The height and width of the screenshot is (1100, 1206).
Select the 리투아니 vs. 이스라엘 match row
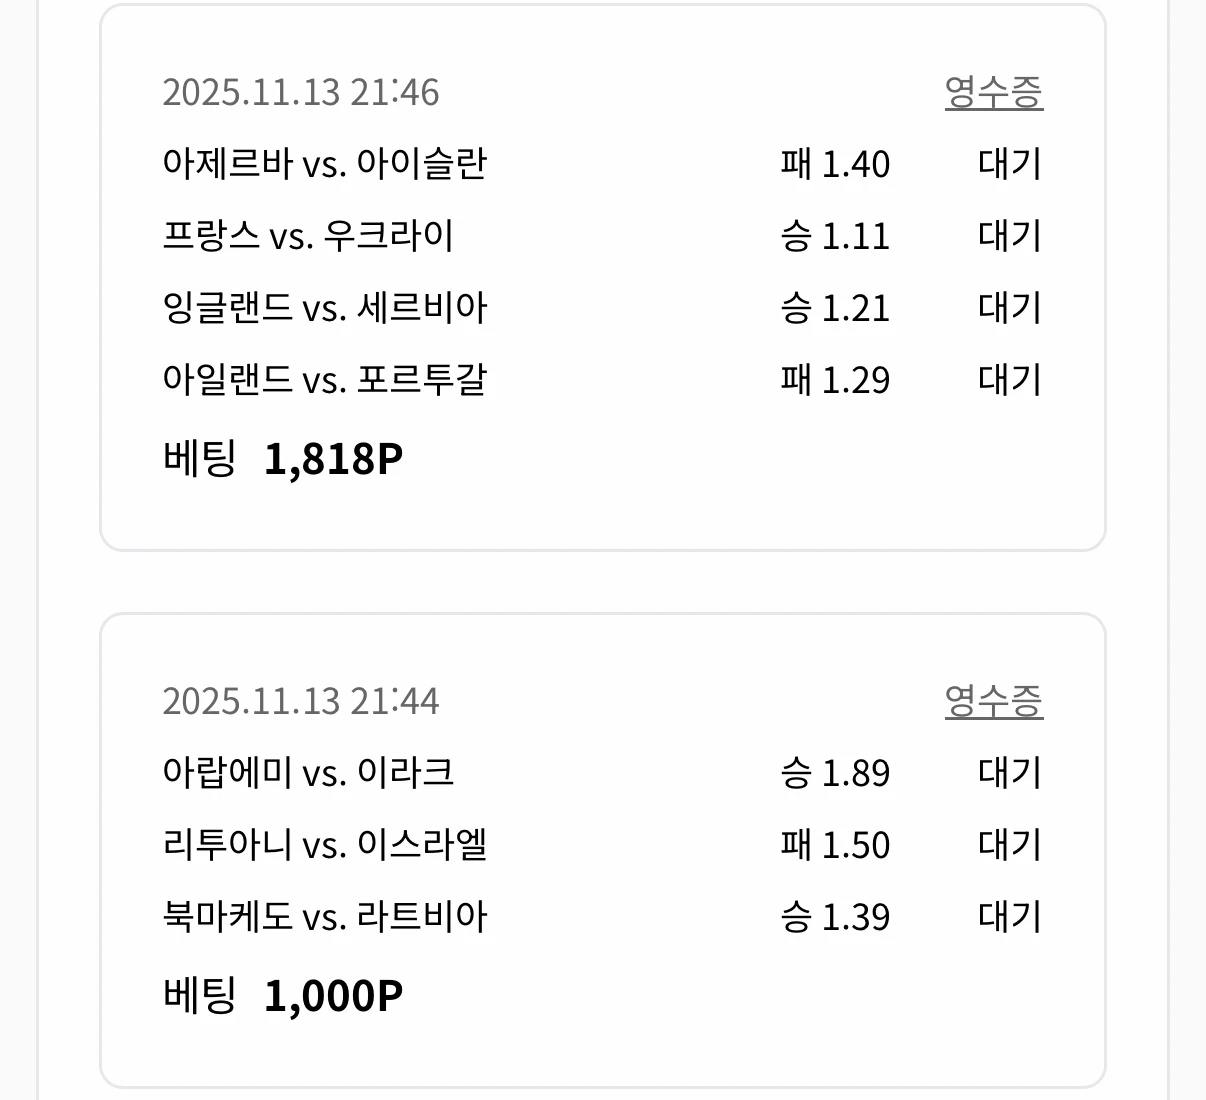click(326, 844)
